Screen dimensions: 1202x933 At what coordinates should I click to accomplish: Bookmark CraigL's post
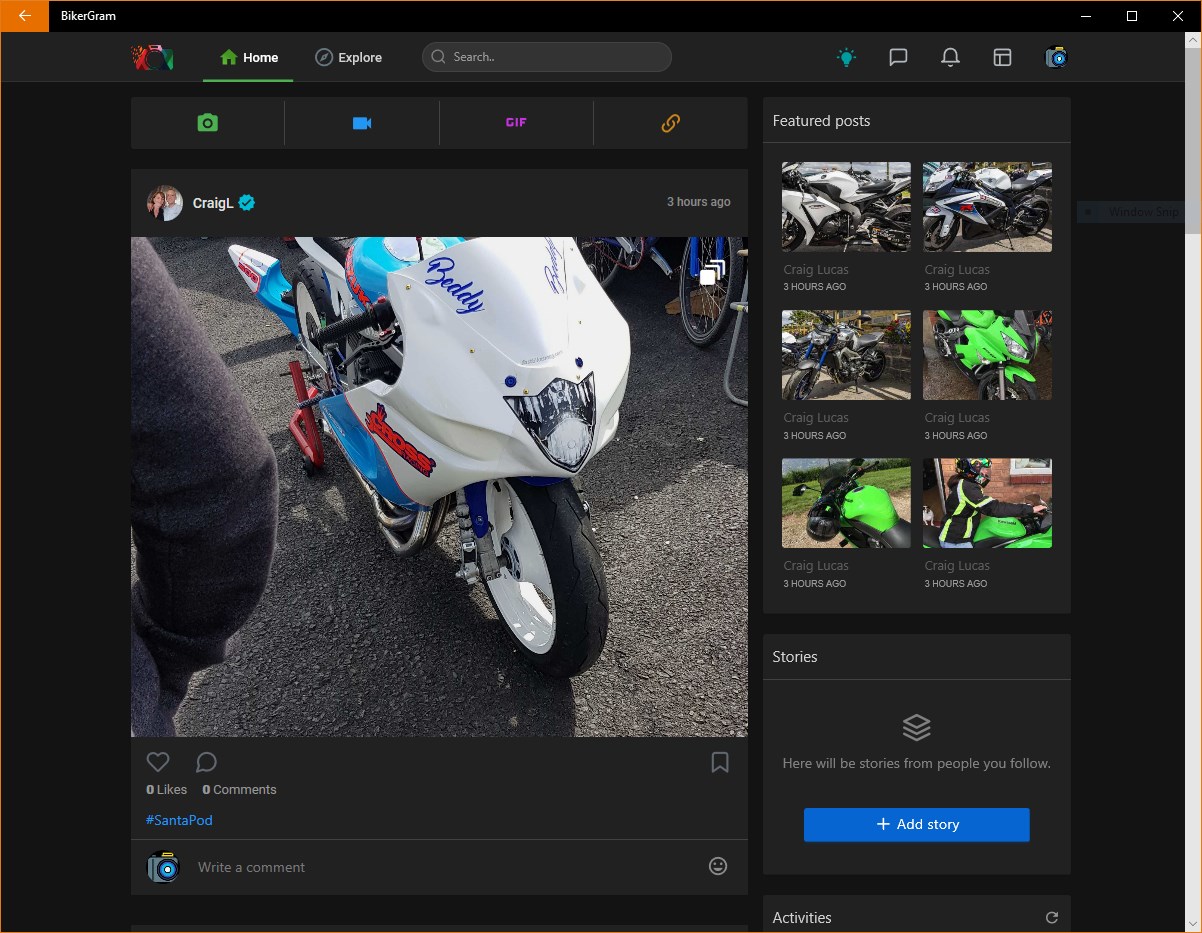coord(719,763)
